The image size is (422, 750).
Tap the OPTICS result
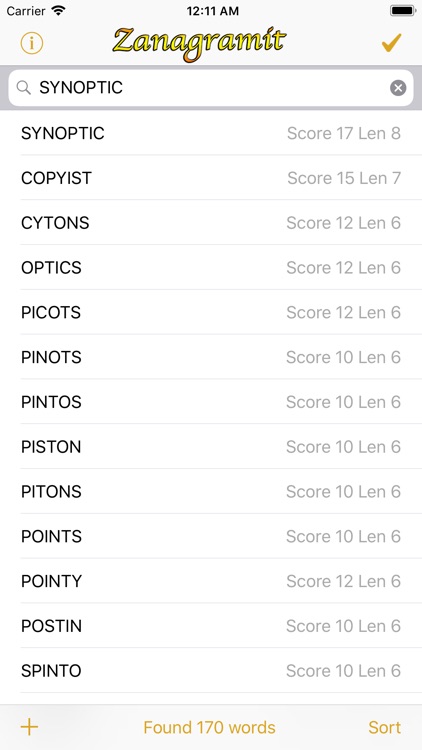coord(211,267)
